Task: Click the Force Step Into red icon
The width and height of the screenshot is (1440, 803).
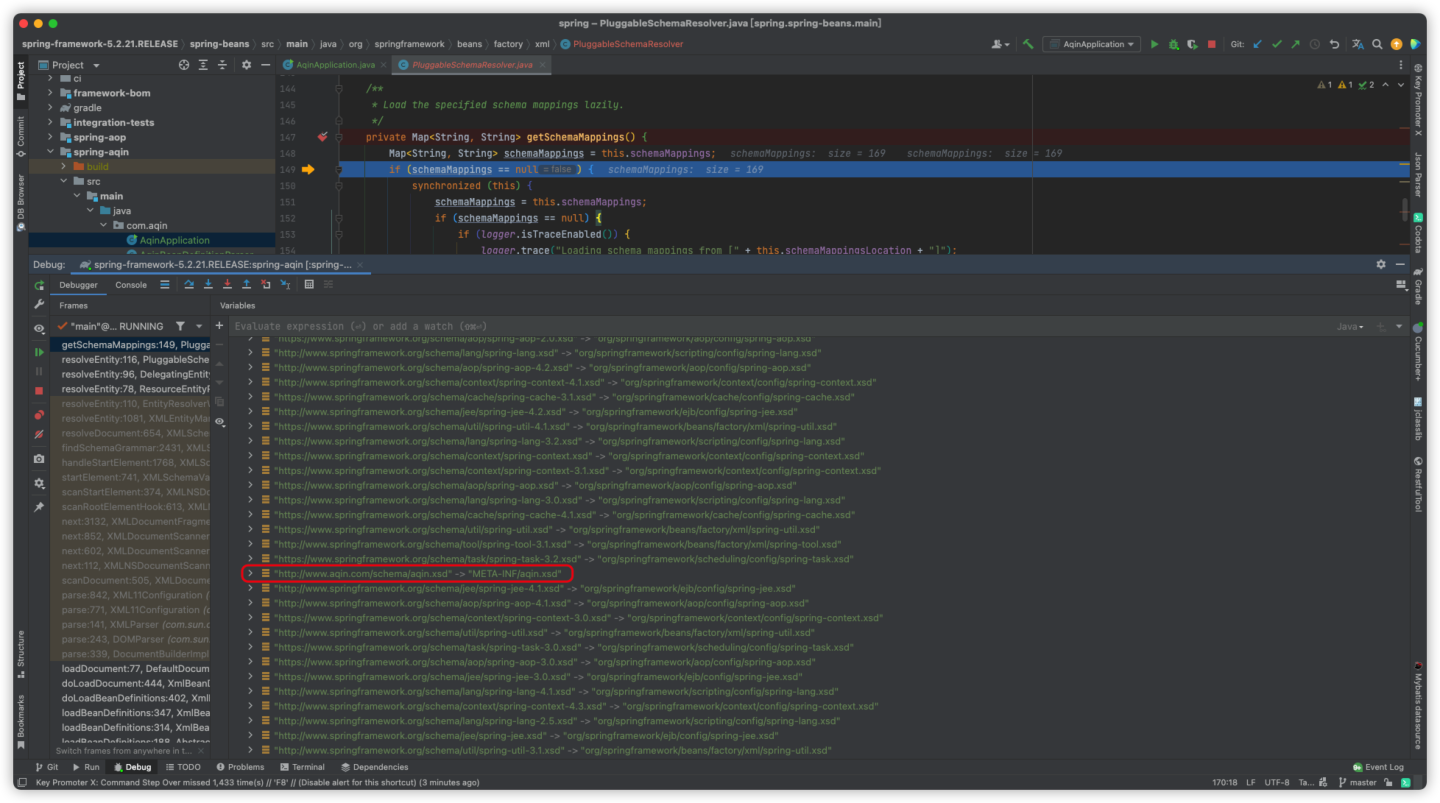Action: pos(227,284)
